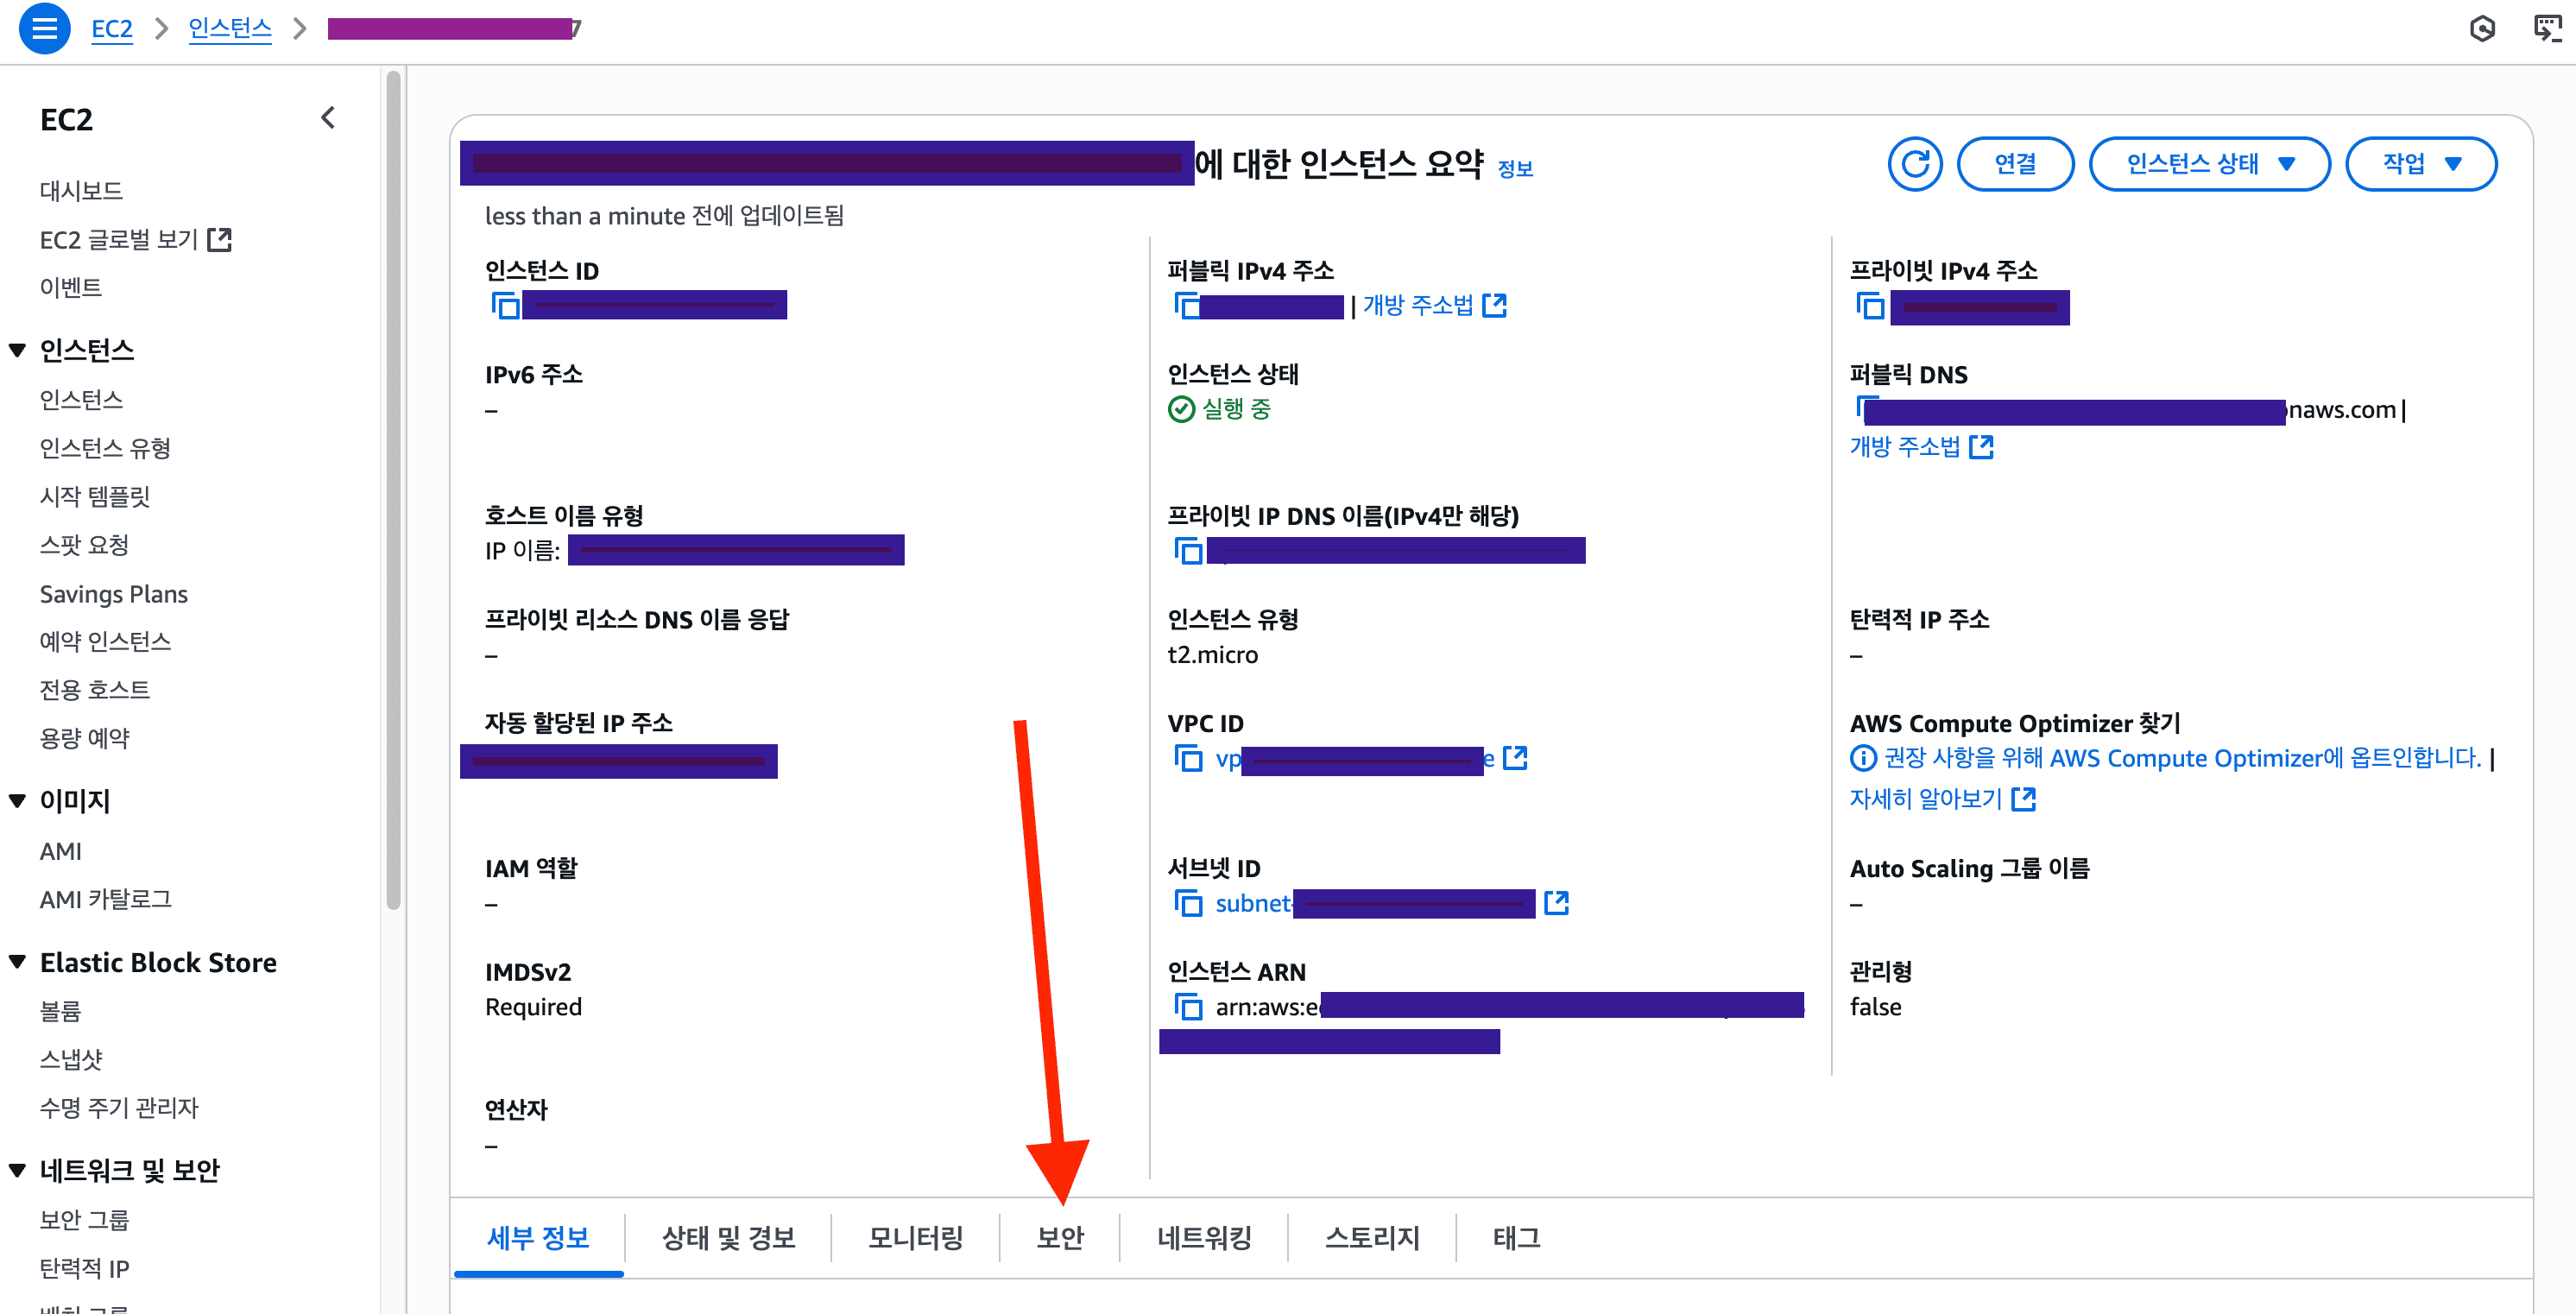Open 스팟 요청 in sidebar

click(x=84, y=544)
